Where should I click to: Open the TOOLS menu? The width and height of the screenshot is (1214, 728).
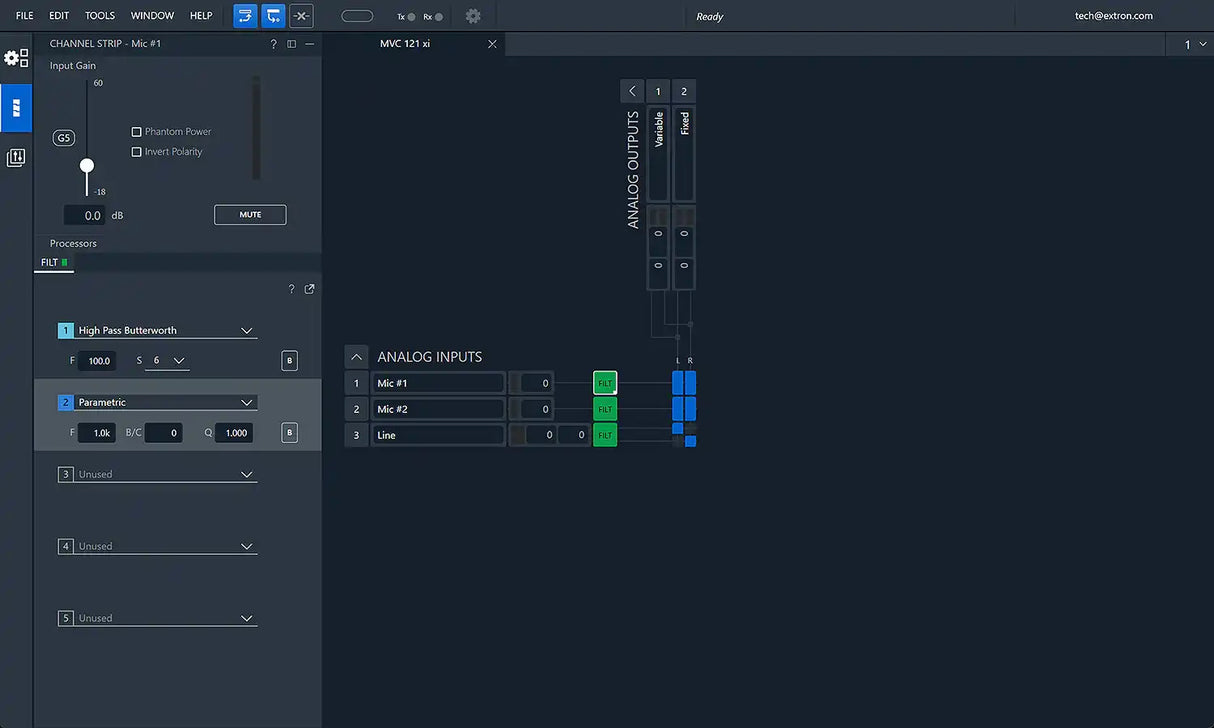click(x=100, y=16)
